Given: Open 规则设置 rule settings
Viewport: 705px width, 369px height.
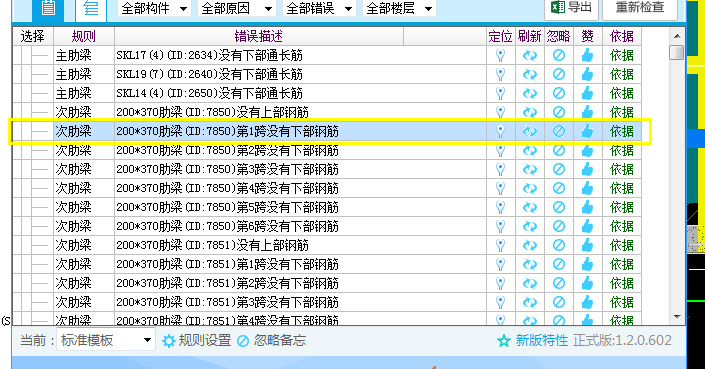Looking at the screenshot, I should point(196,340).
